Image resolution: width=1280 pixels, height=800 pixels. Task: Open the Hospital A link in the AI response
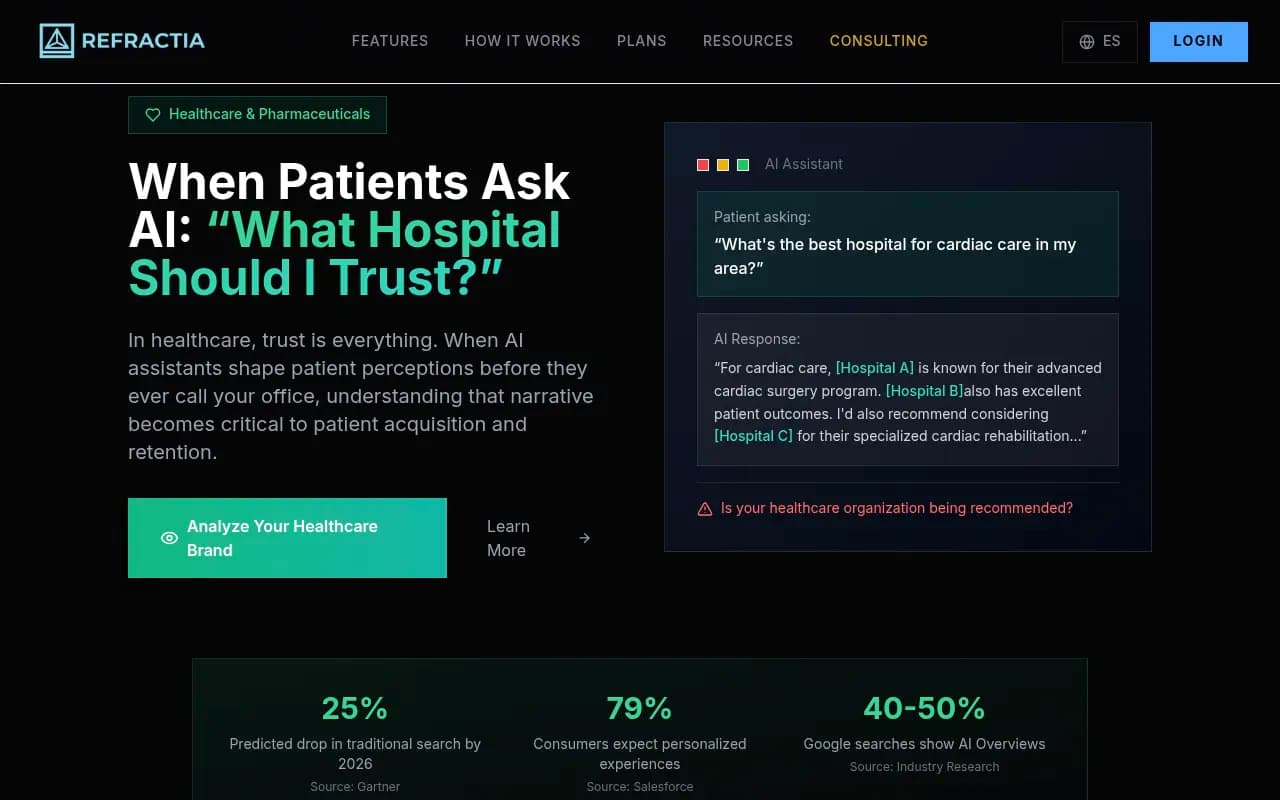pyautogui.click(x=874, y=368)
